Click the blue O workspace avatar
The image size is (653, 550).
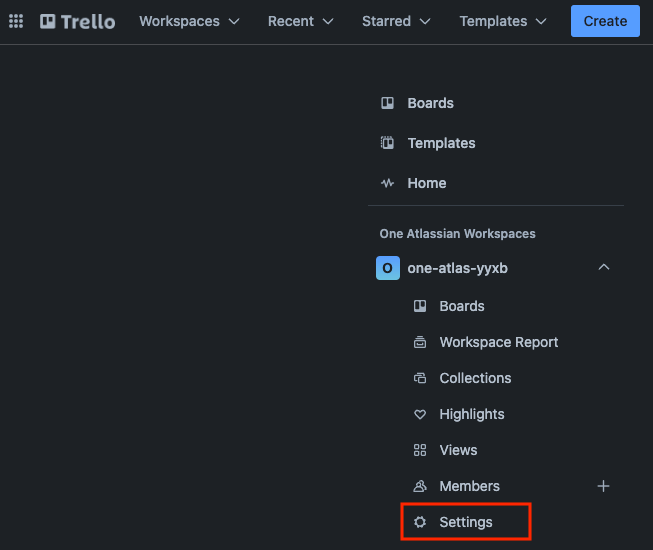(x=388, y=268)
